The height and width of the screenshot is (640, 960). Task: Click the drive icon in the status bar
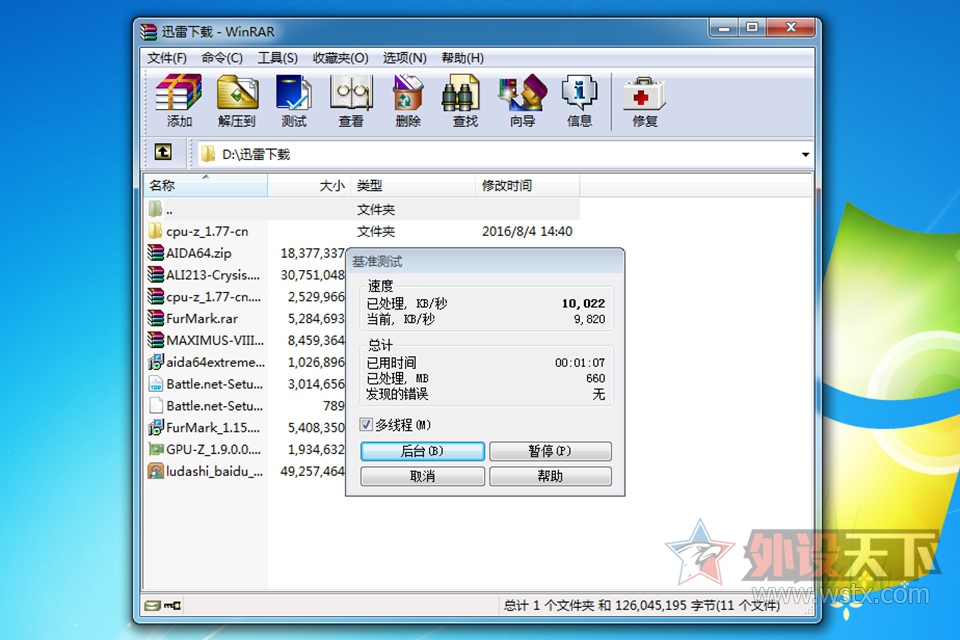tap(152, 606)
